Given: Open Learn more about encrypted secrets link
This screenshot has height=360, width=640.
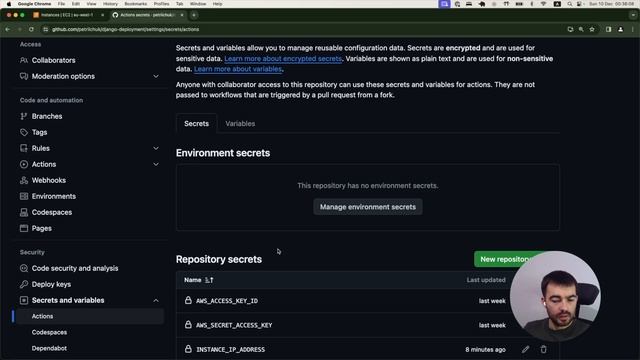Looking at the screenshot, I should click(x=283, y=59).
